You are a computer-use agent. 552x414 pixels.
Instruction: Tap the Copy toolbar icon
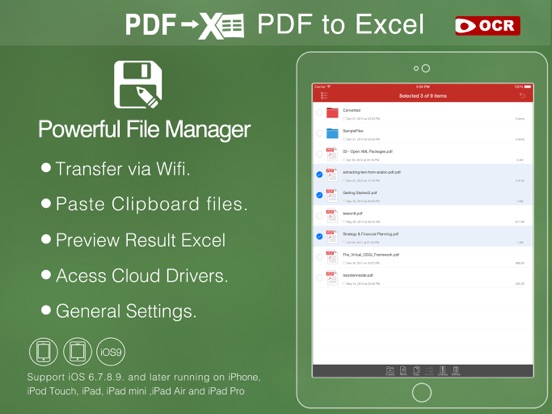pos(416,371)
